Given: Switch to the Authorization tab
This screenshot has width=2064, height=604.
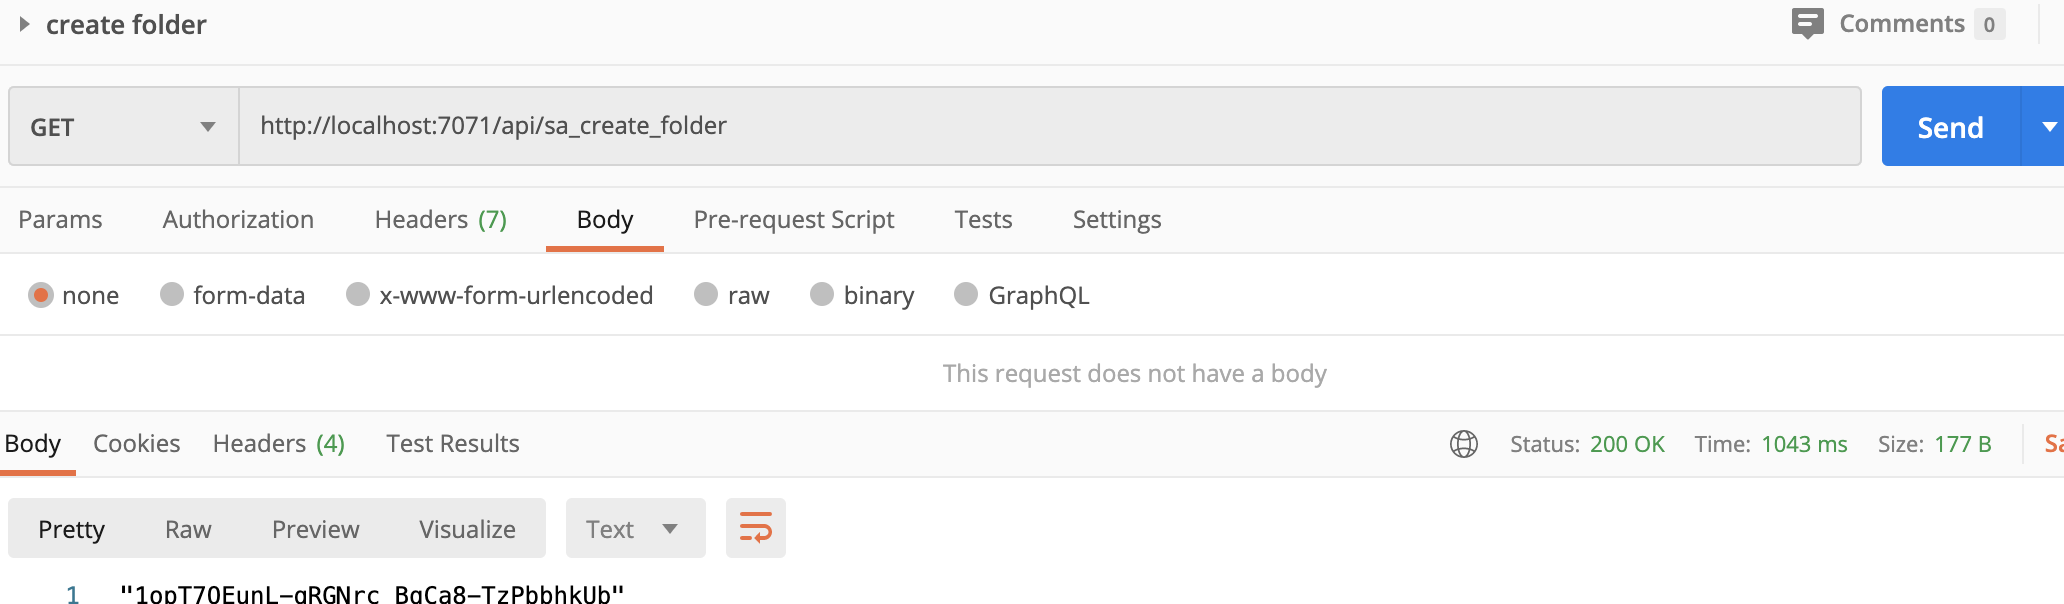Looking at the screenshot, I should pos(238,220).
